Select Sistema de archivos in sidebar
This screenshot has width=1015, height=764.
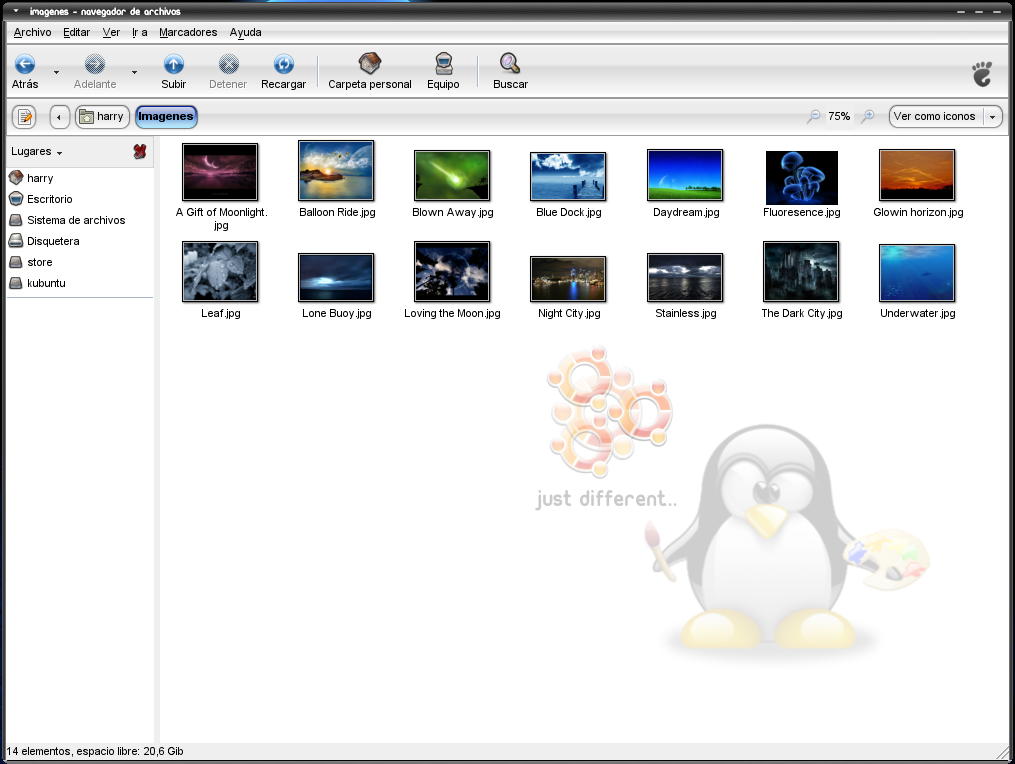tap(80, 220)
